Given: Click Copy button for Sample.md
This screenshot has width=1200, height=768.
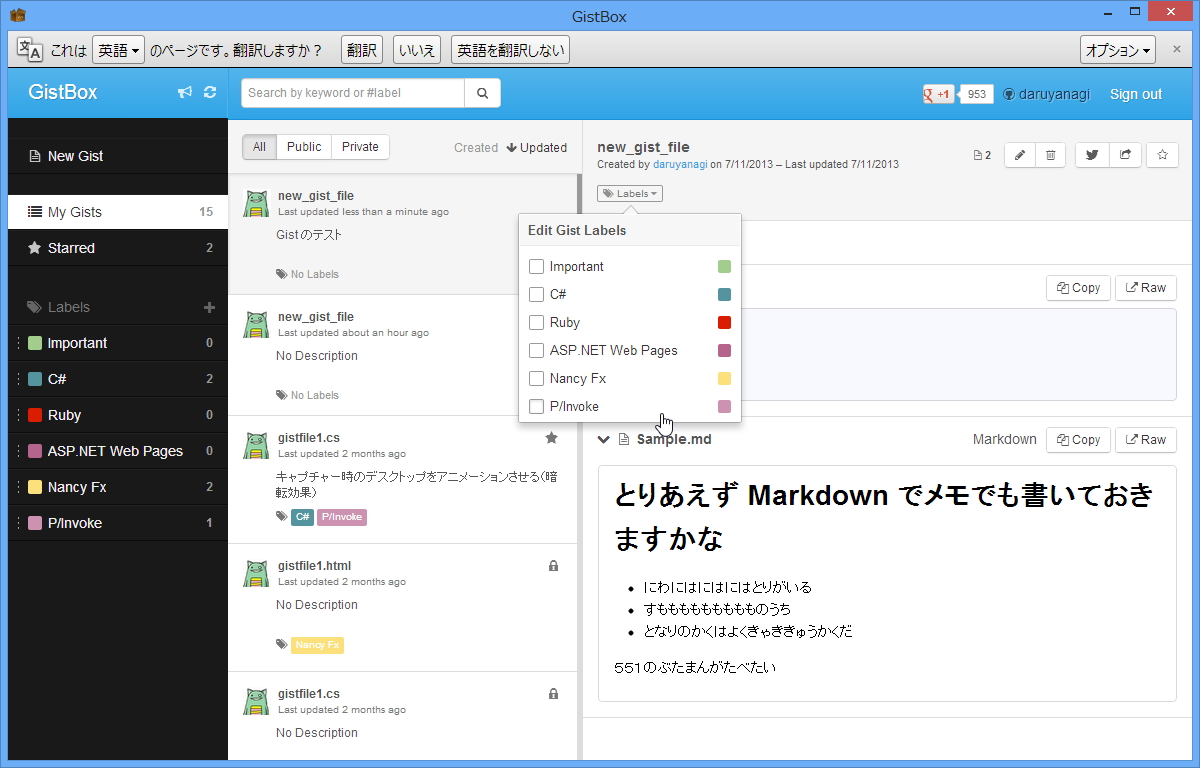Looking at the screenshot, I should point(1078,440).
